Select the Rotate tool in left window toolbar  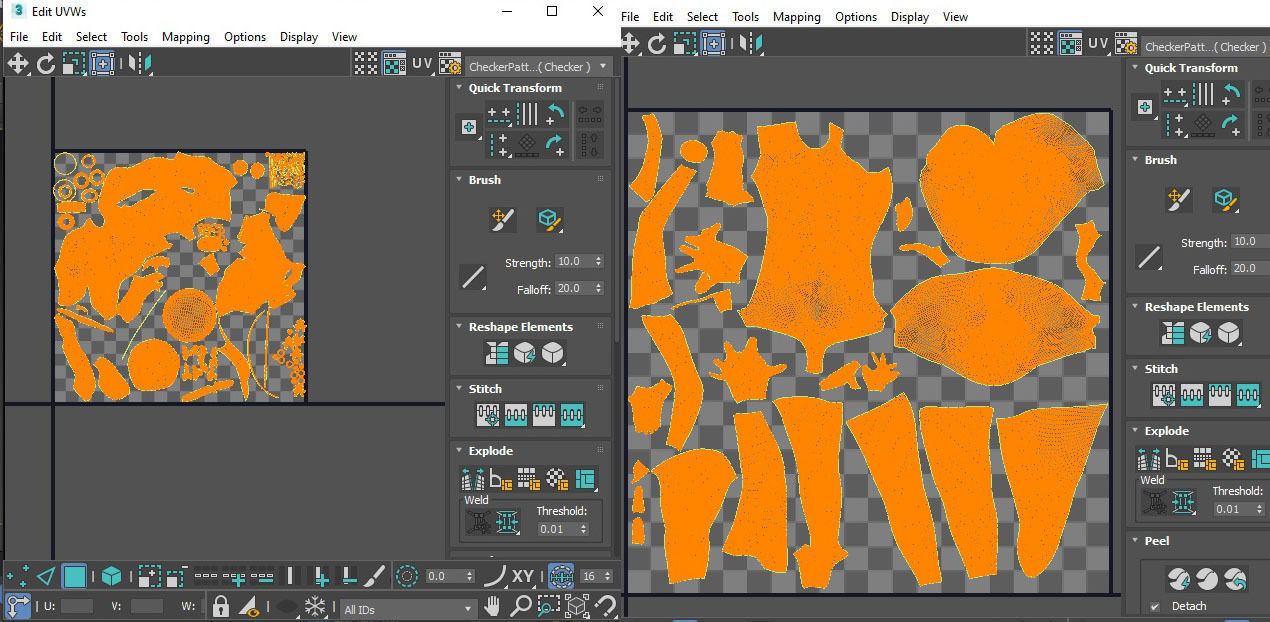[46, 64]
